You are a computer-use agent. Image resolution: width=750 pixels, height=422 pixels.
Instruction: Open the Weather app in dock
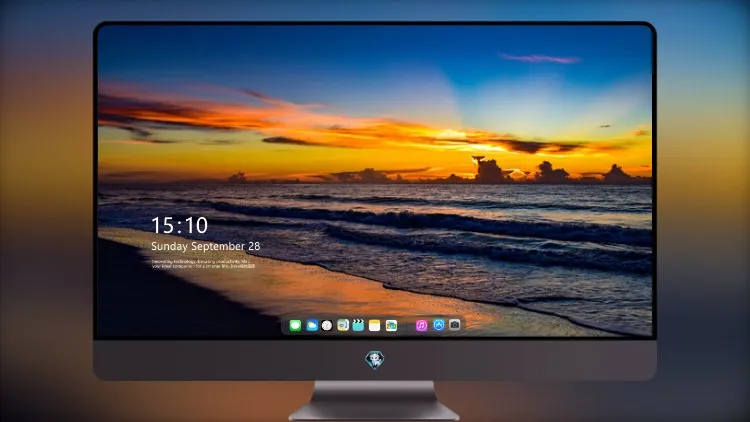[x=312, y=325]
